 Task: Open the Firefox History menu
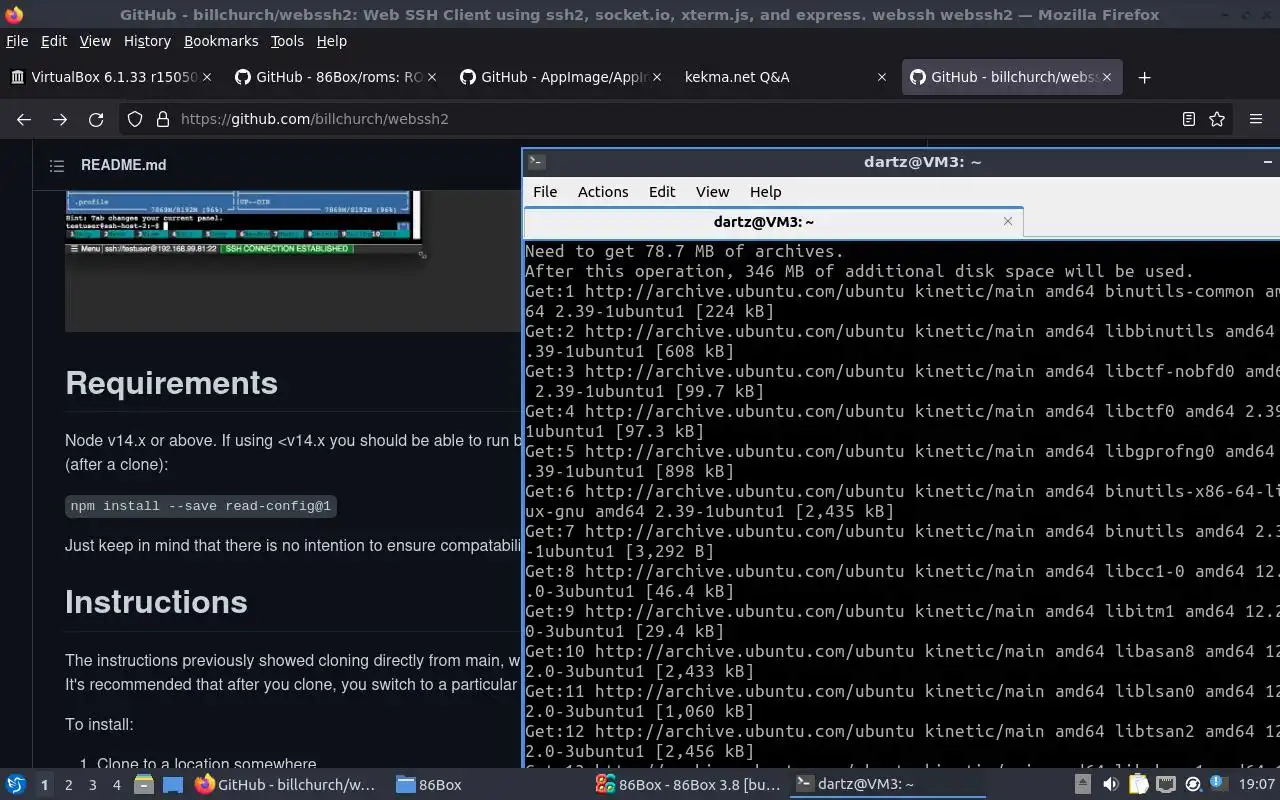tap(147, 41)
